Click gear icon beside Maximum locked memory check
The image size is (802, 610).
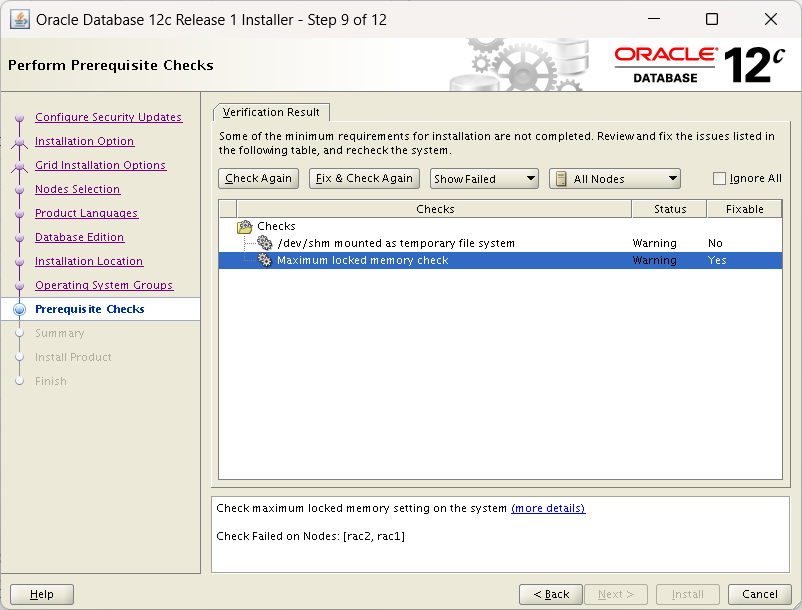264,260
